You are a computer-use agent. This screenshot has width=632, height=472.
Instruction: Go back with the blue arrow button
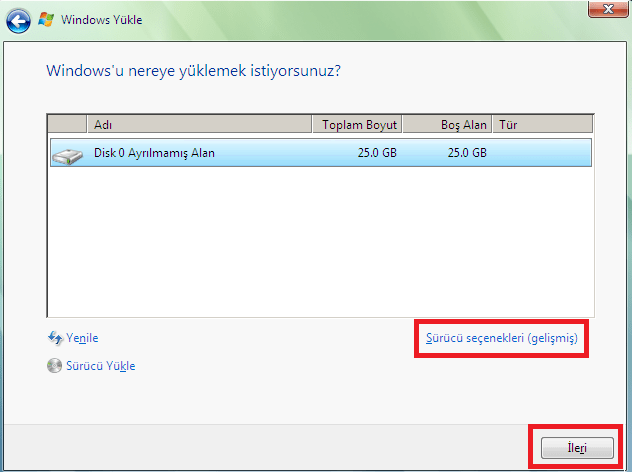tap(18, 21)
